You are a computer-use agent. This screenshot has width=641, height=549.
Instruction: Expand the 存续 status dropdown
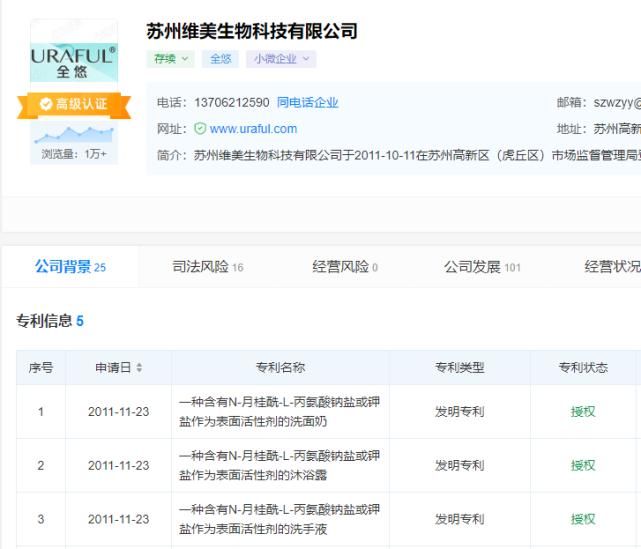tap(170, 59)
